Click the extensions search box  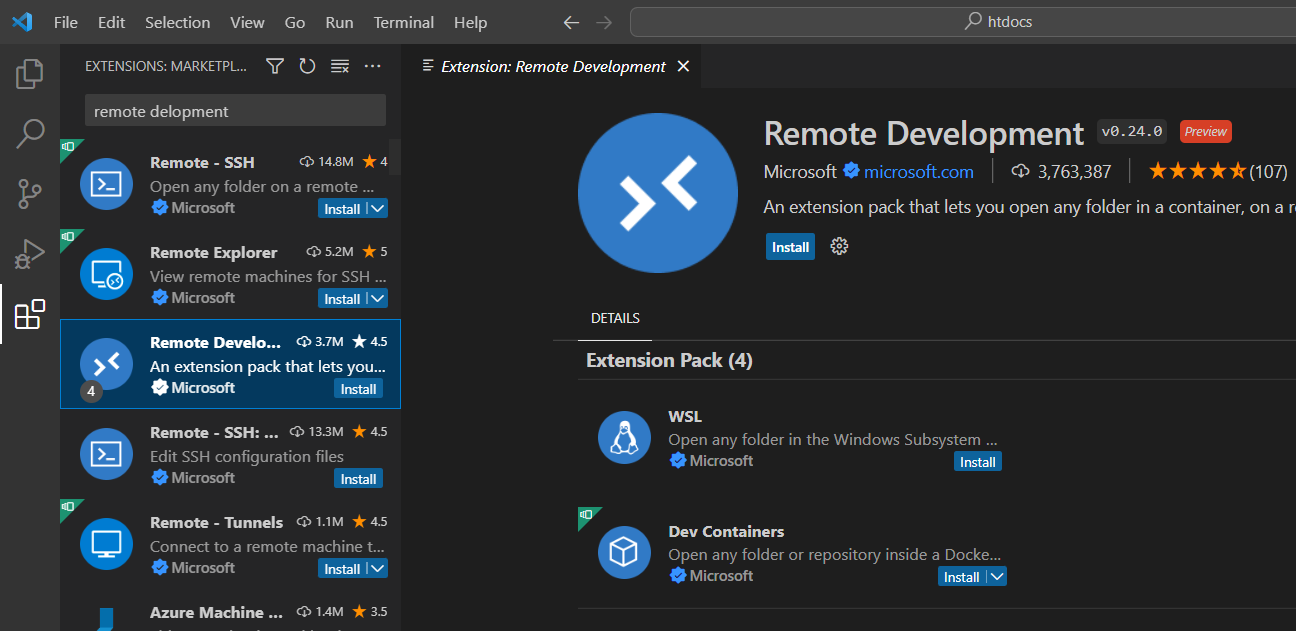[x=235, y=111]
